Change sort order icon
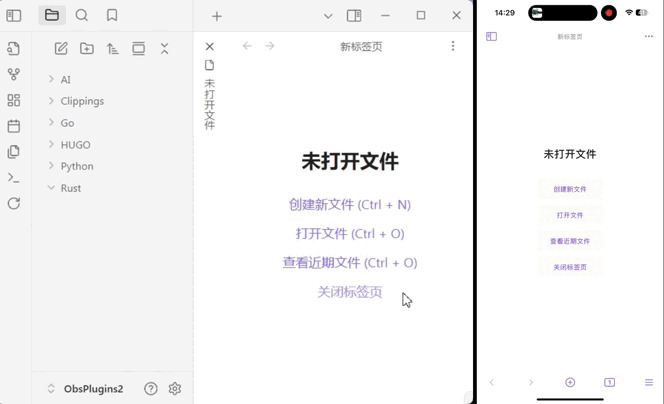The height and width of the screenshot is (404, 664). click(113, 49)
